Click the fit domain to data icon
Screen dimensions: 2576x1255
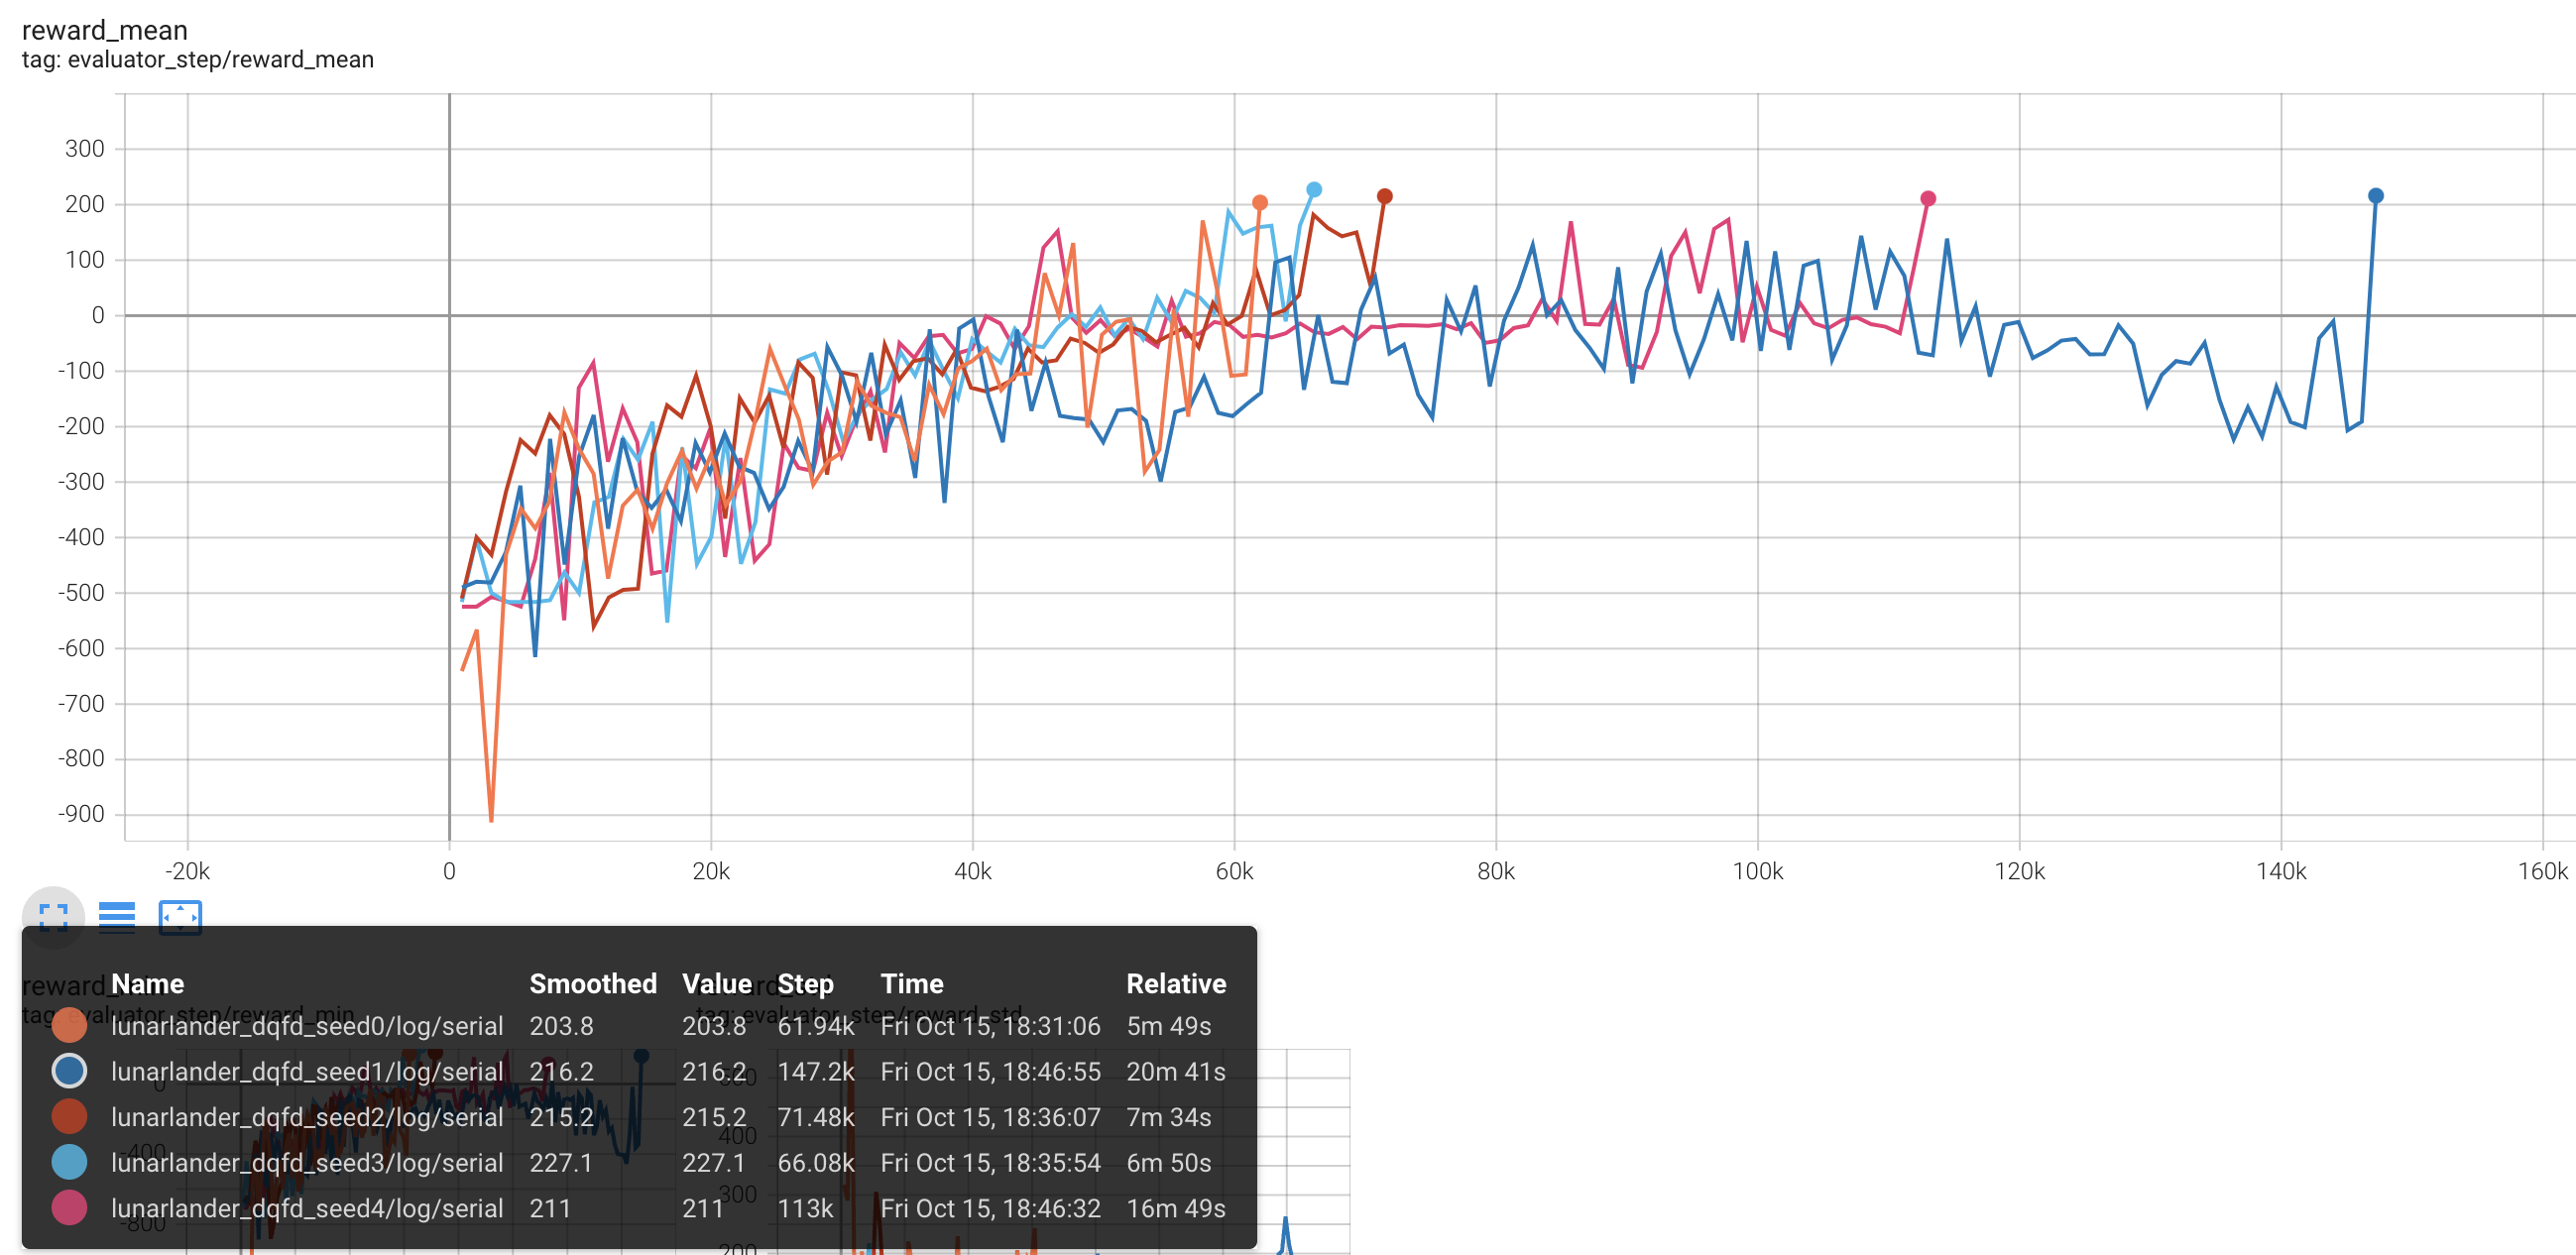[x=180, y=916]
